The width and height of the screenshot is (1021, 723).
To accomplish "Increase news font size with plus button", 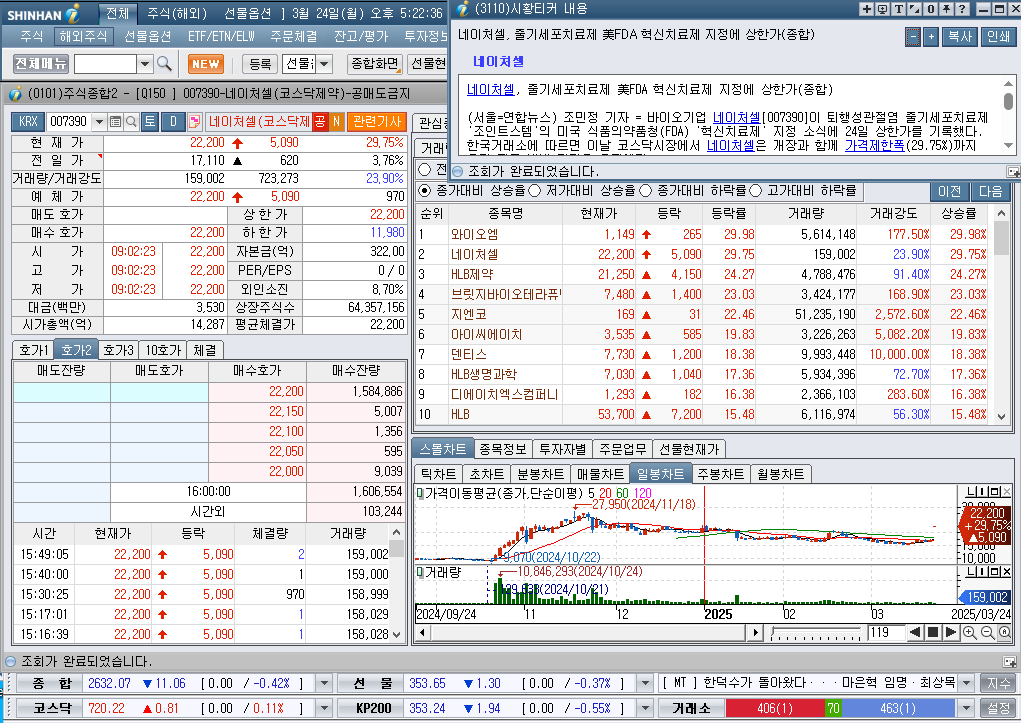I will click(x=931, y=37).
